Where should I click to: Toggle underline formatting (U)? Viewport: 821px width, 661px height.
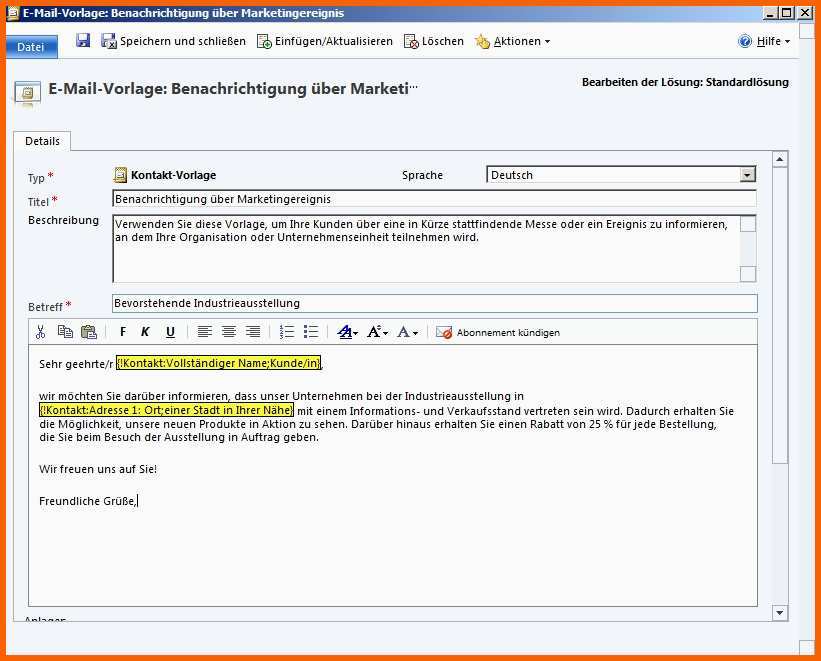point(170,332)
